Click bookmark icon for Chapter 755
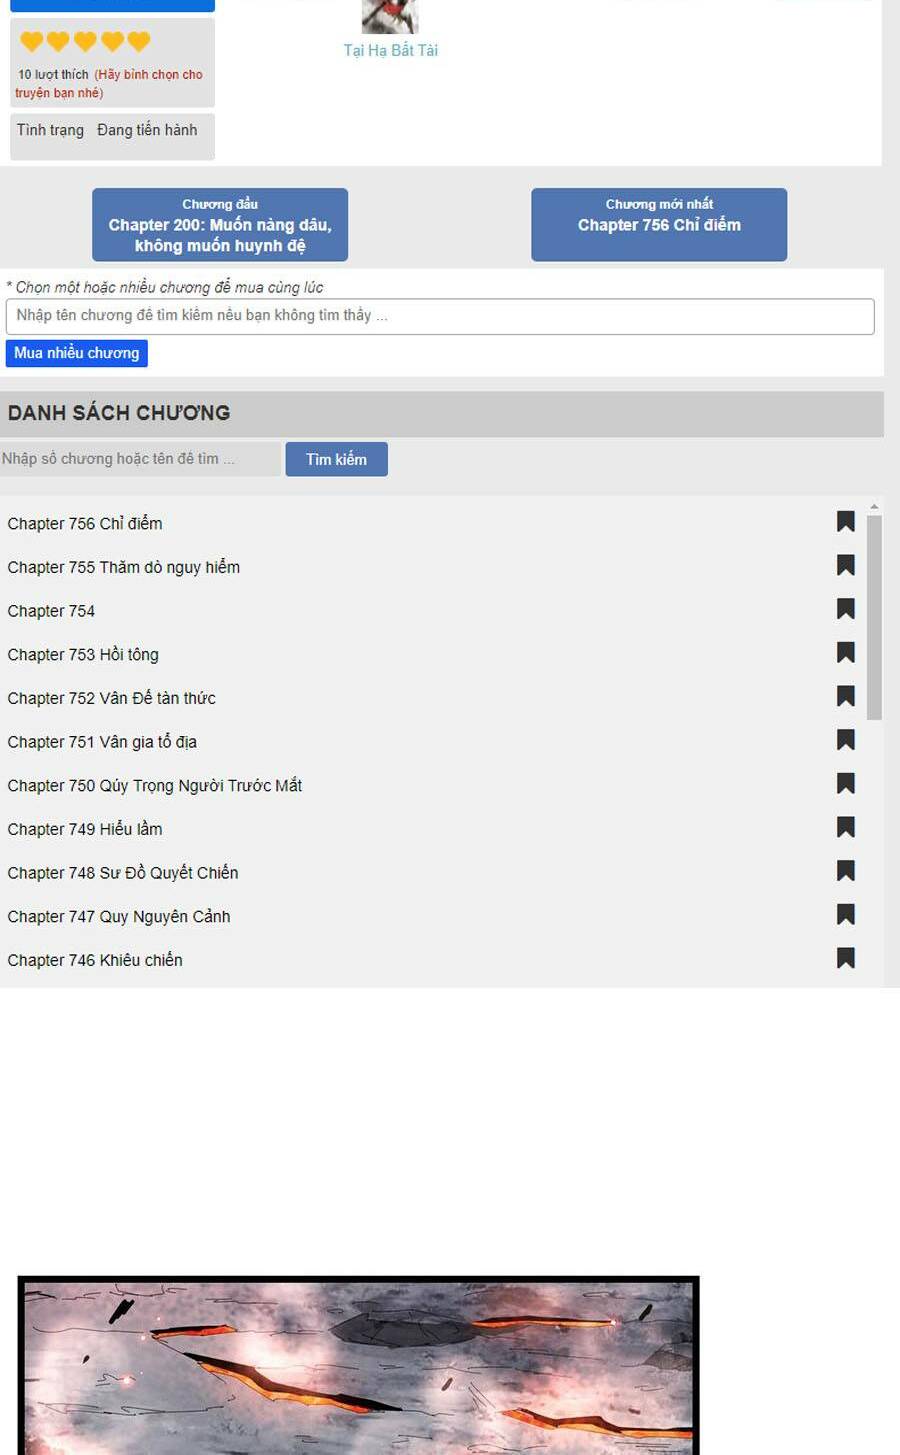The image size is (900, 1455). pos(845,566)
